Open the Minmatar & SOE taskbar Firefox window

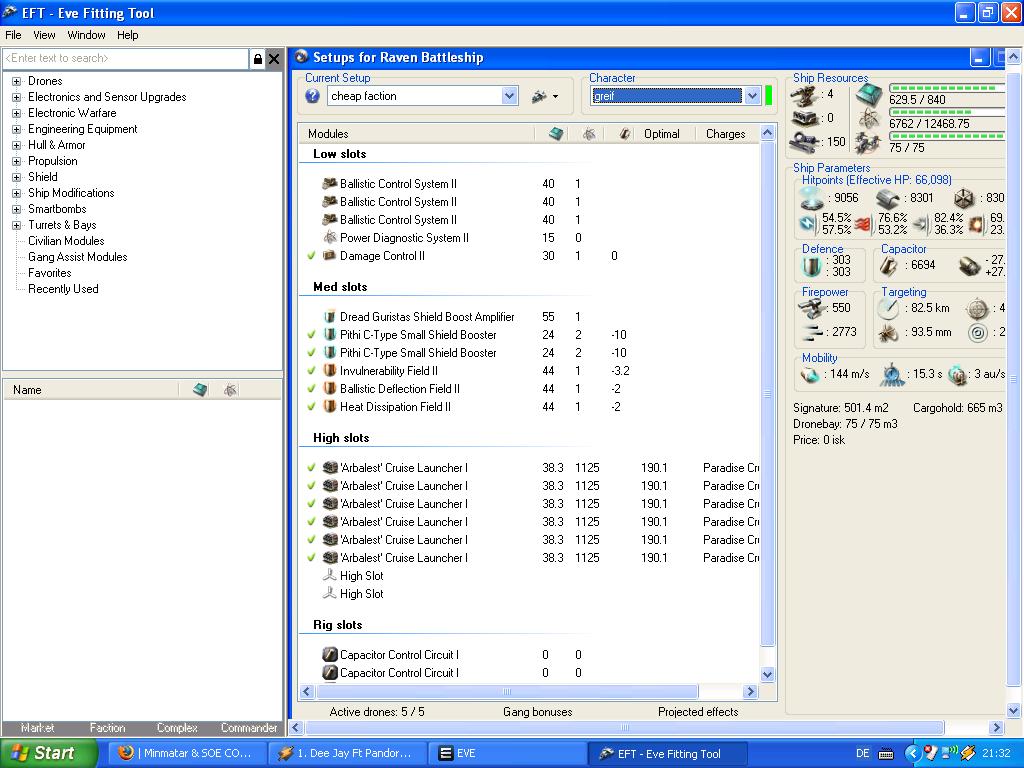point(187,754)
